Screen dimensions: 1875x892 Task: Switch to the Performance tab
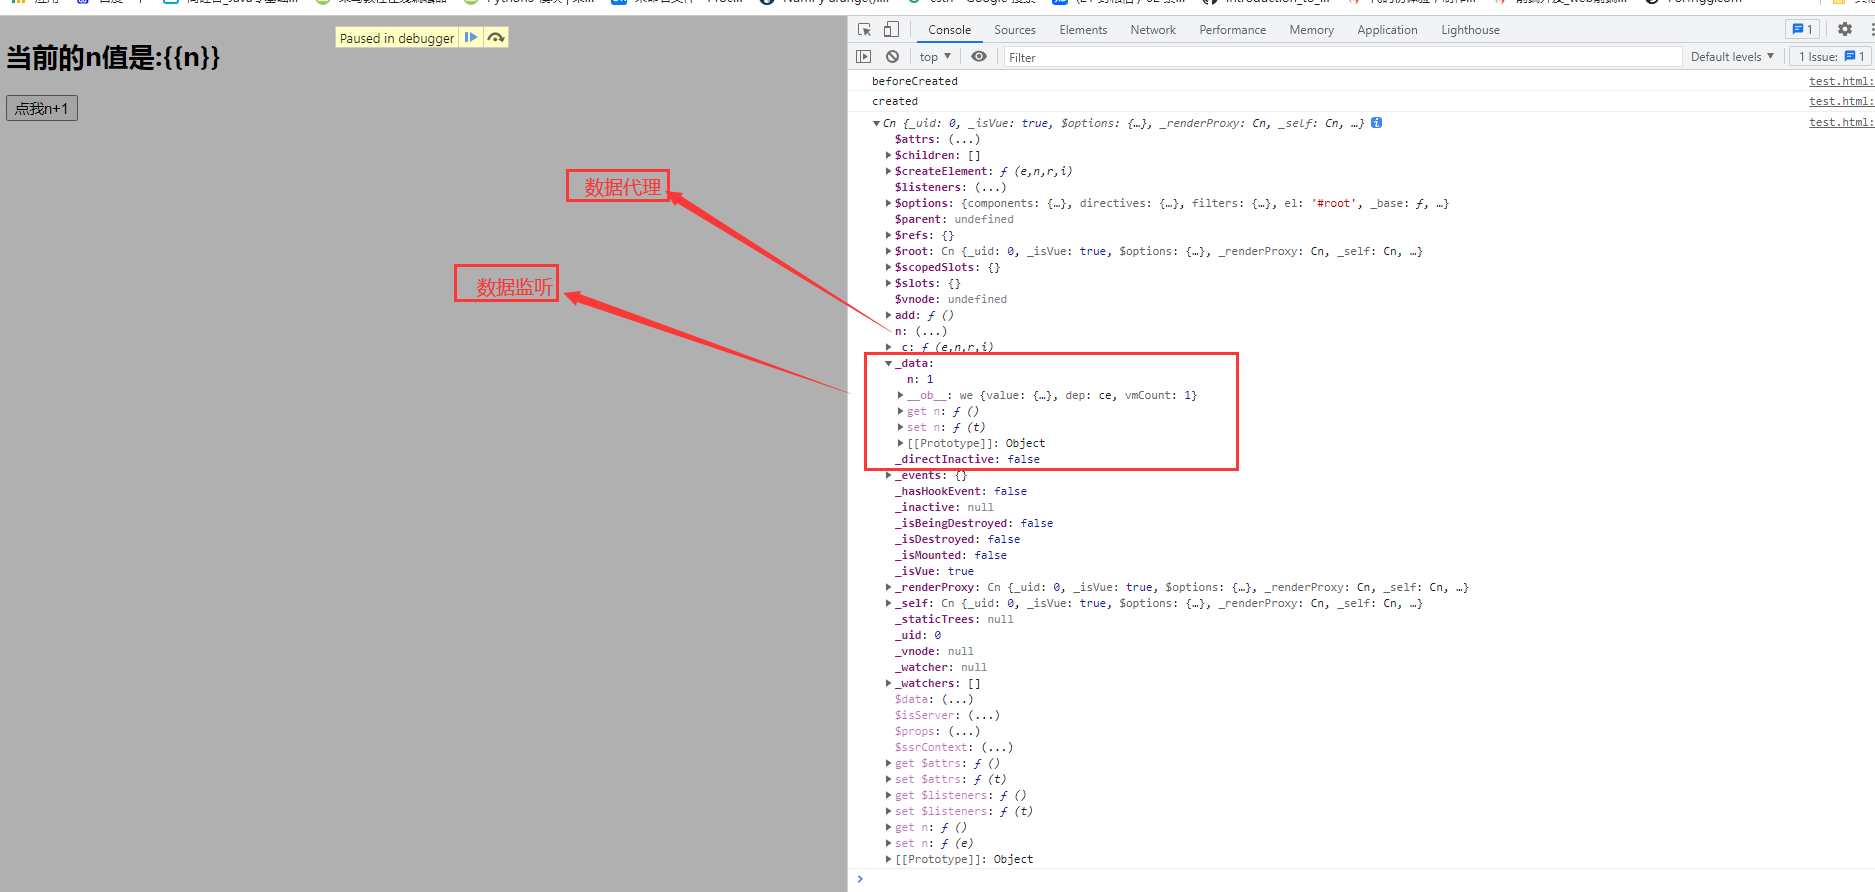click(x=1232, y=30)
